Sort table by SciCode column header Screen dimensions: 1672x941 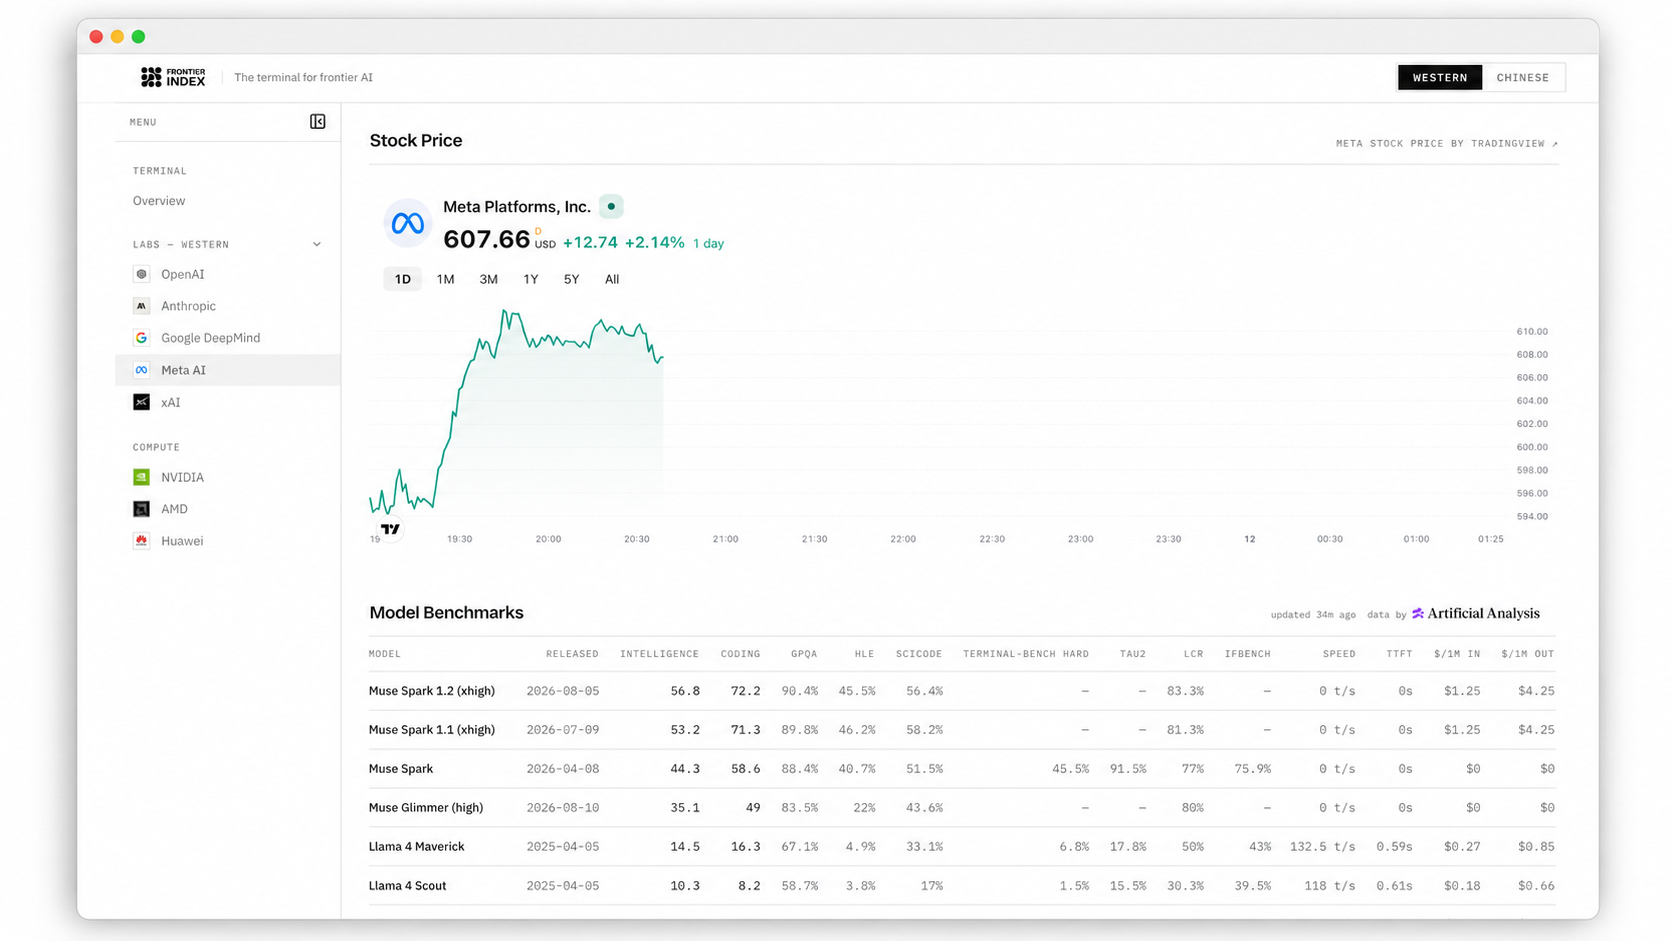(x=919, y=654)
